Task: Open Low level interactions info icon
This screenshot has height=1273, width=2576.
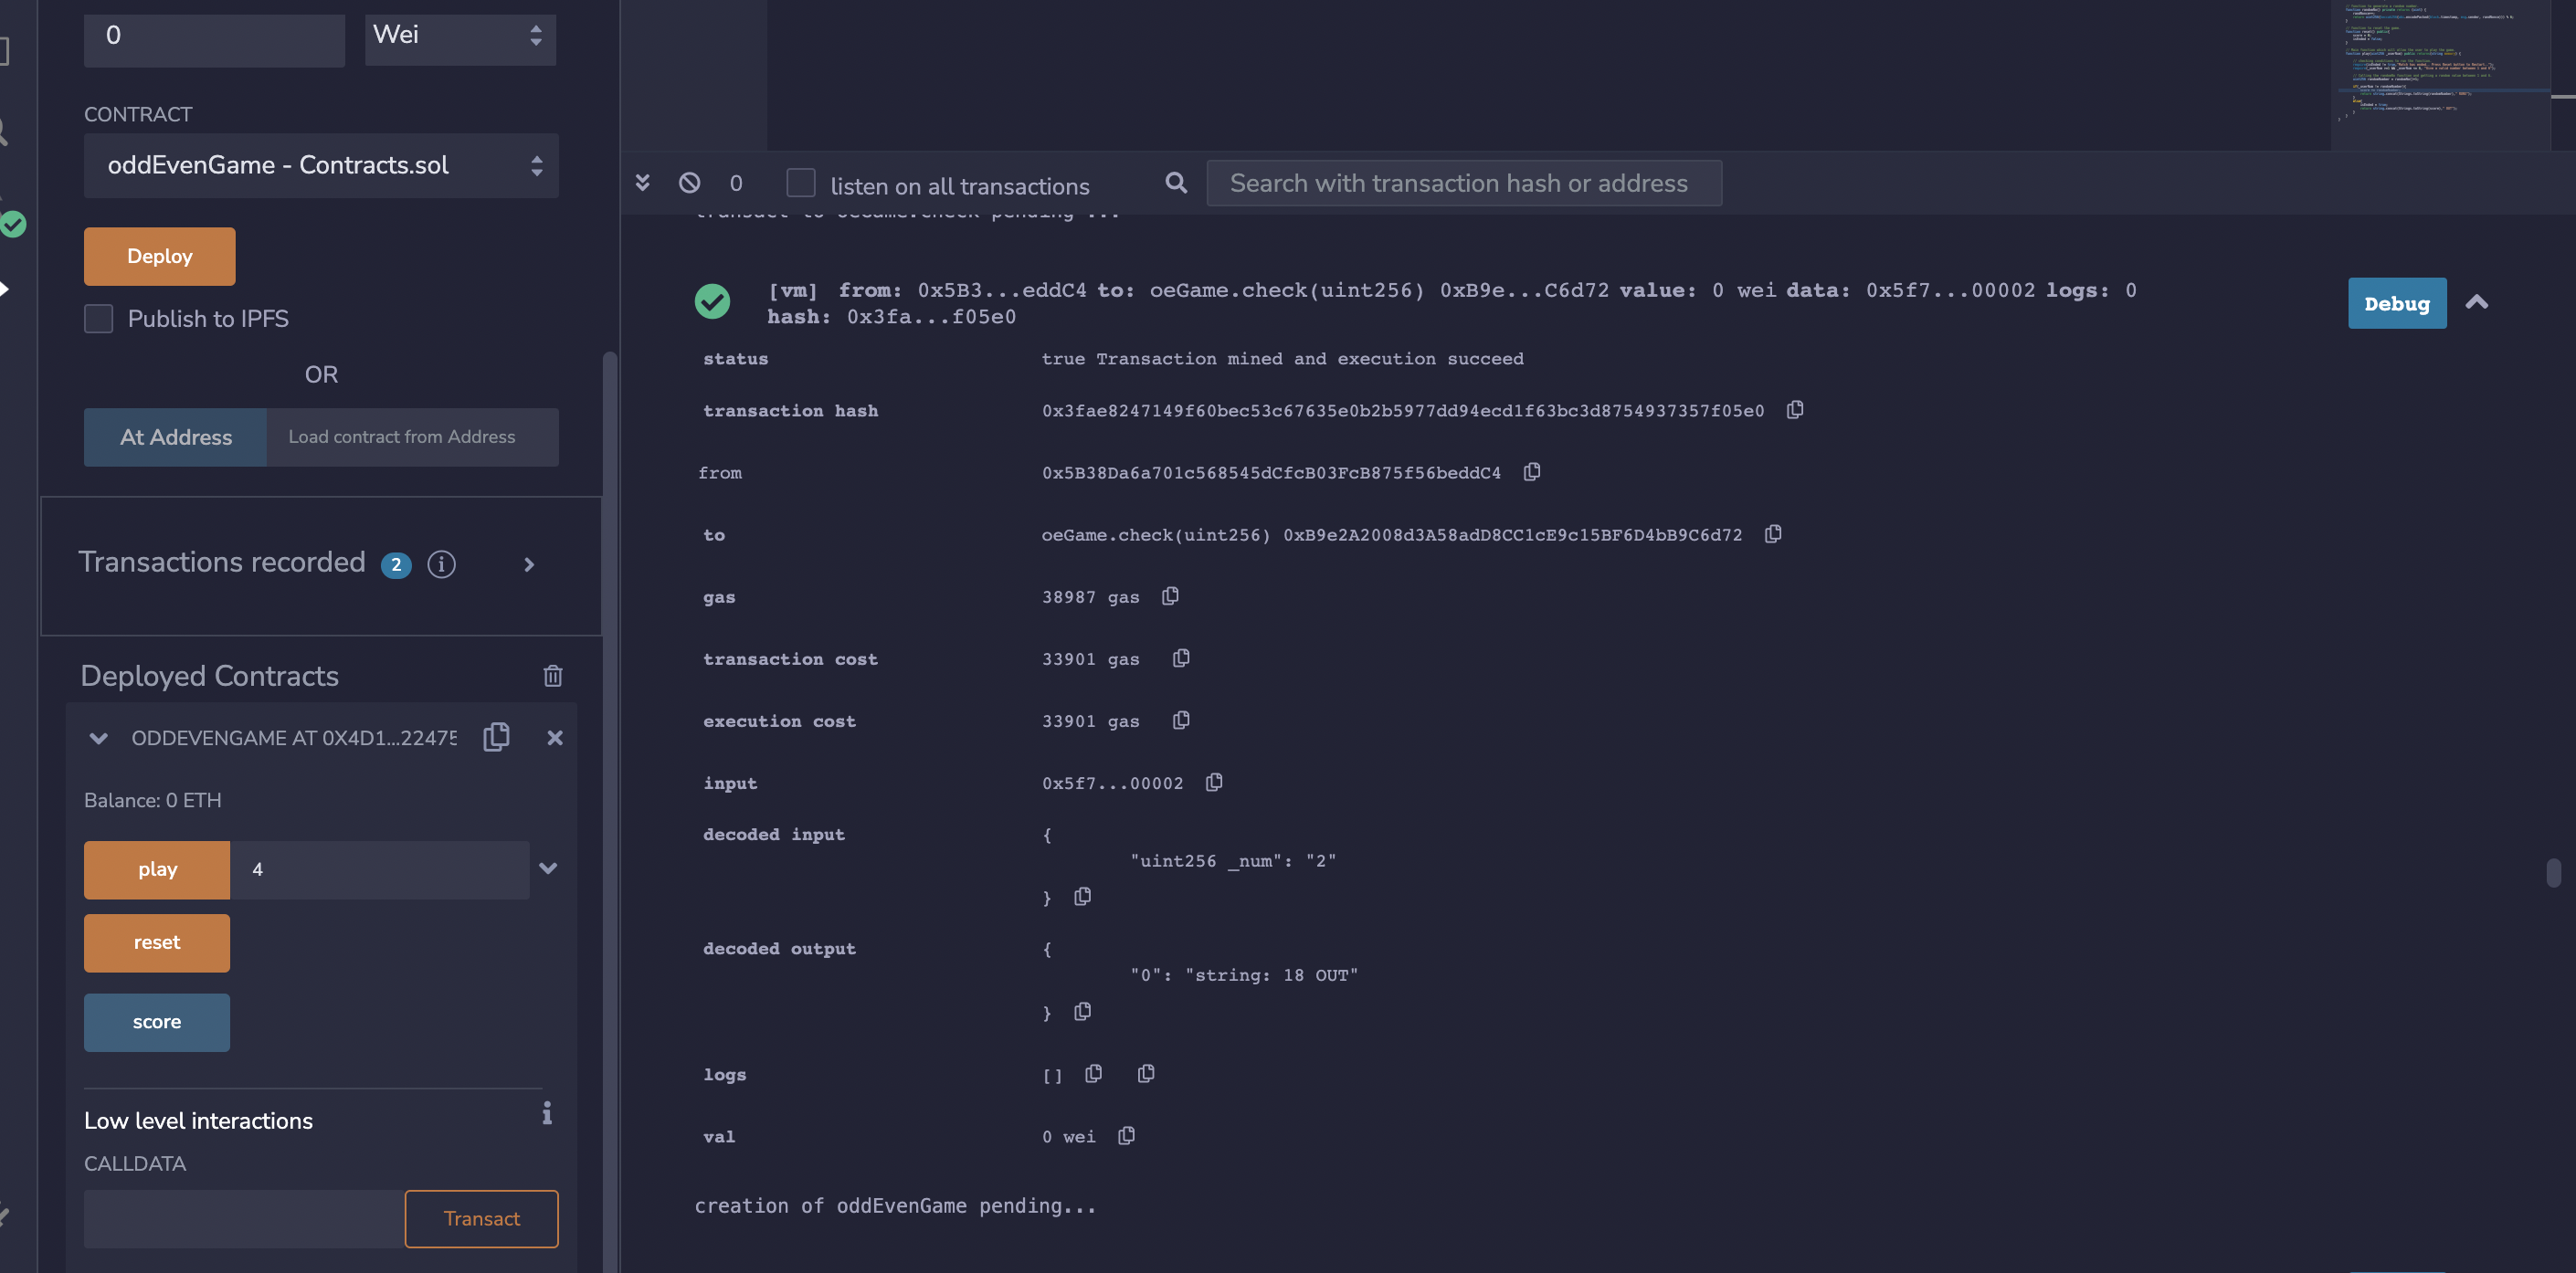Action: pyautogui.click(x=547, y=1113)
